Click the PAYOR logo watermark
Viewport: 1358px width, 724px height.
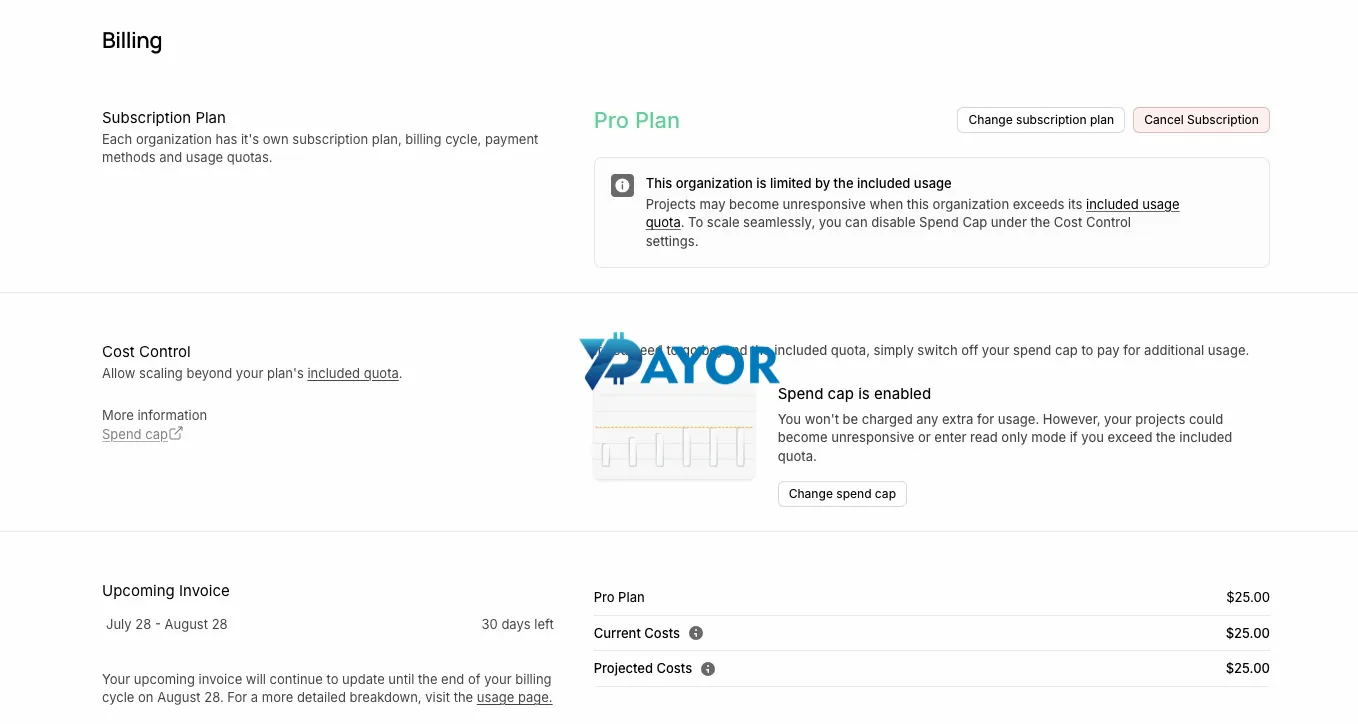(679, 362)
